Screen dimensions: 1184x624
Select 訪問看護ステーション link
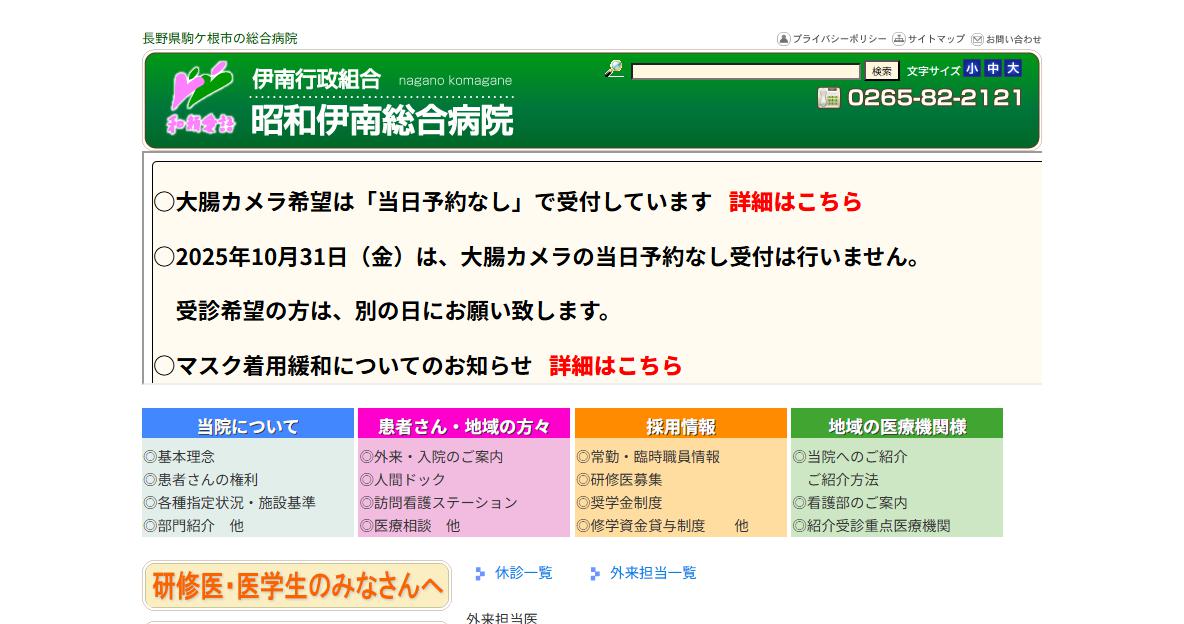pyautogui.click(x=439, y=502)
